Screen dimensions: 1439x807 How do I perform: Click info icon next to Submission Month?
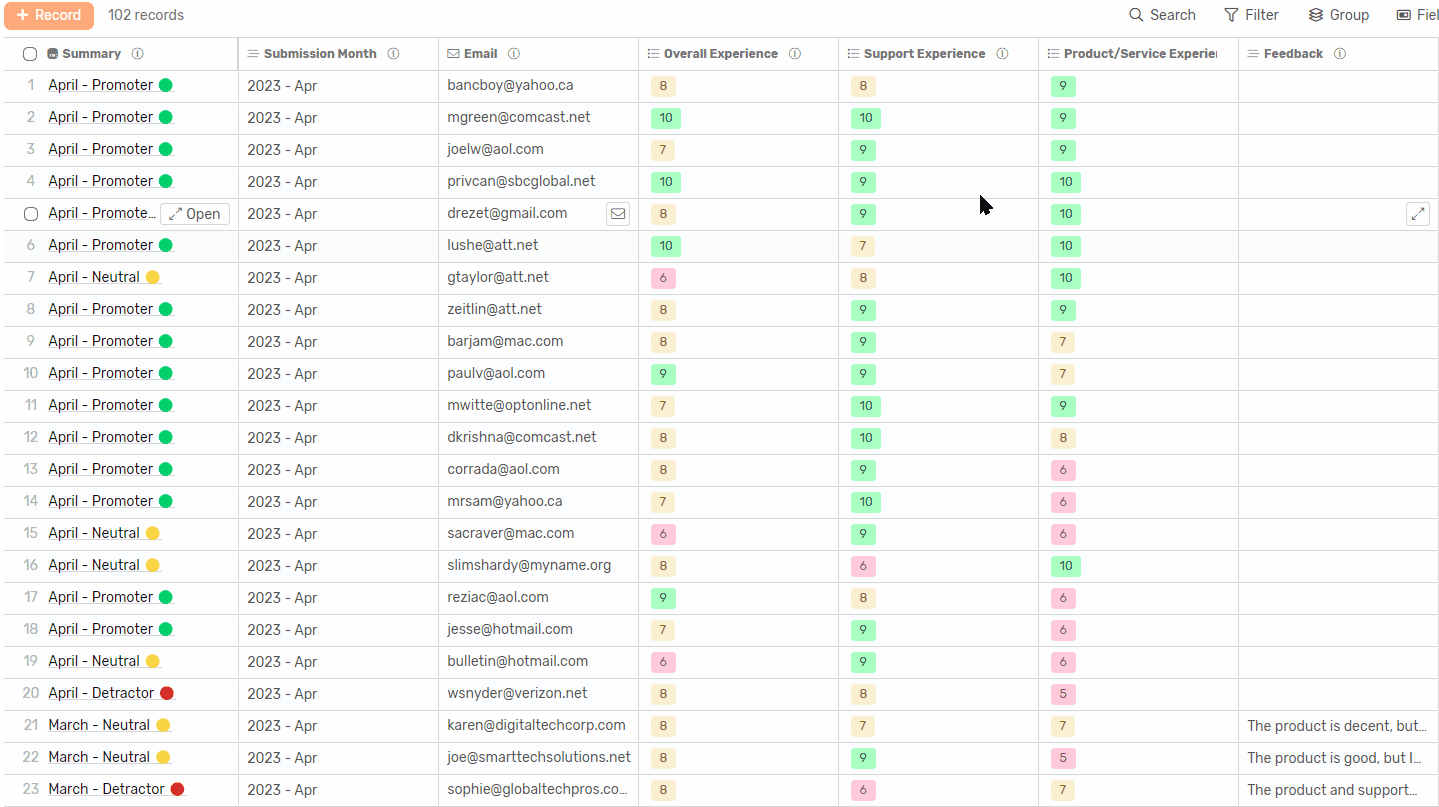coord(393,54)
